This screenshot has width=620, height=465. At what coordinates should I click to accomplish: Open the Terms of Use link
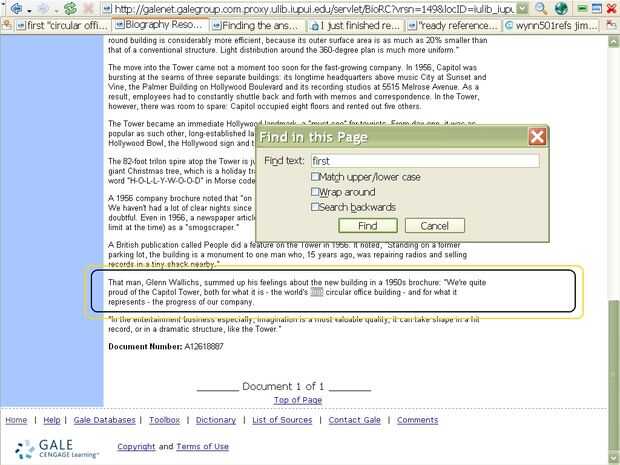click(x=202, y=446)
